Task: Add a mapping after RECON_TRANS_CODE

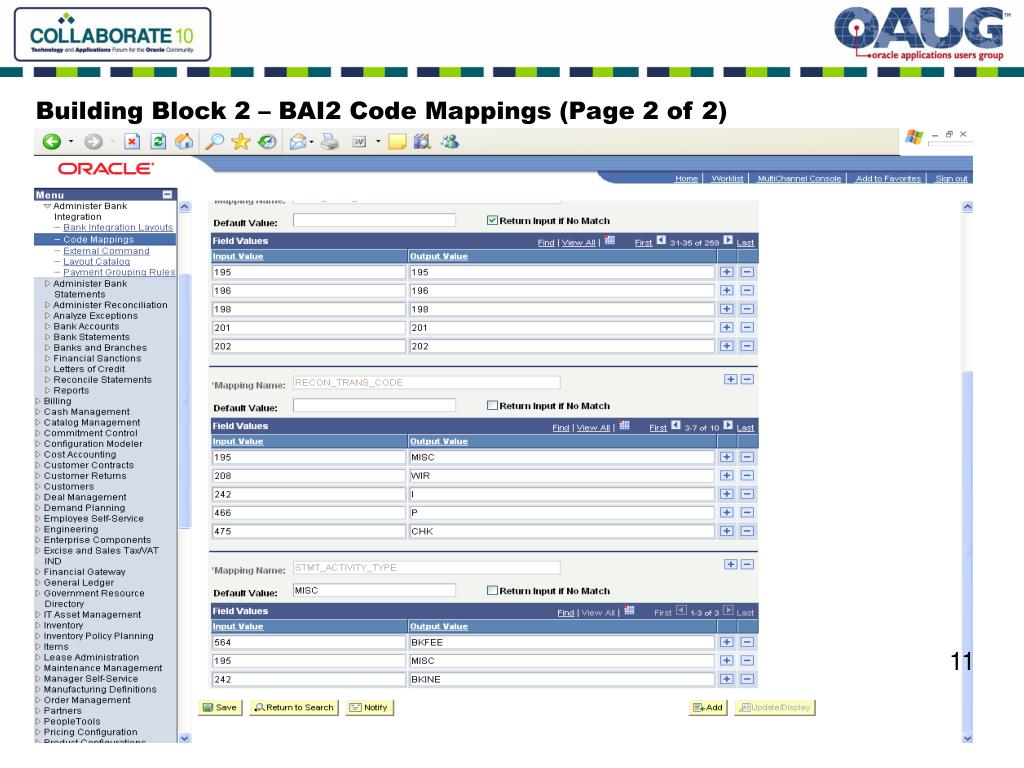Action: 731,379
